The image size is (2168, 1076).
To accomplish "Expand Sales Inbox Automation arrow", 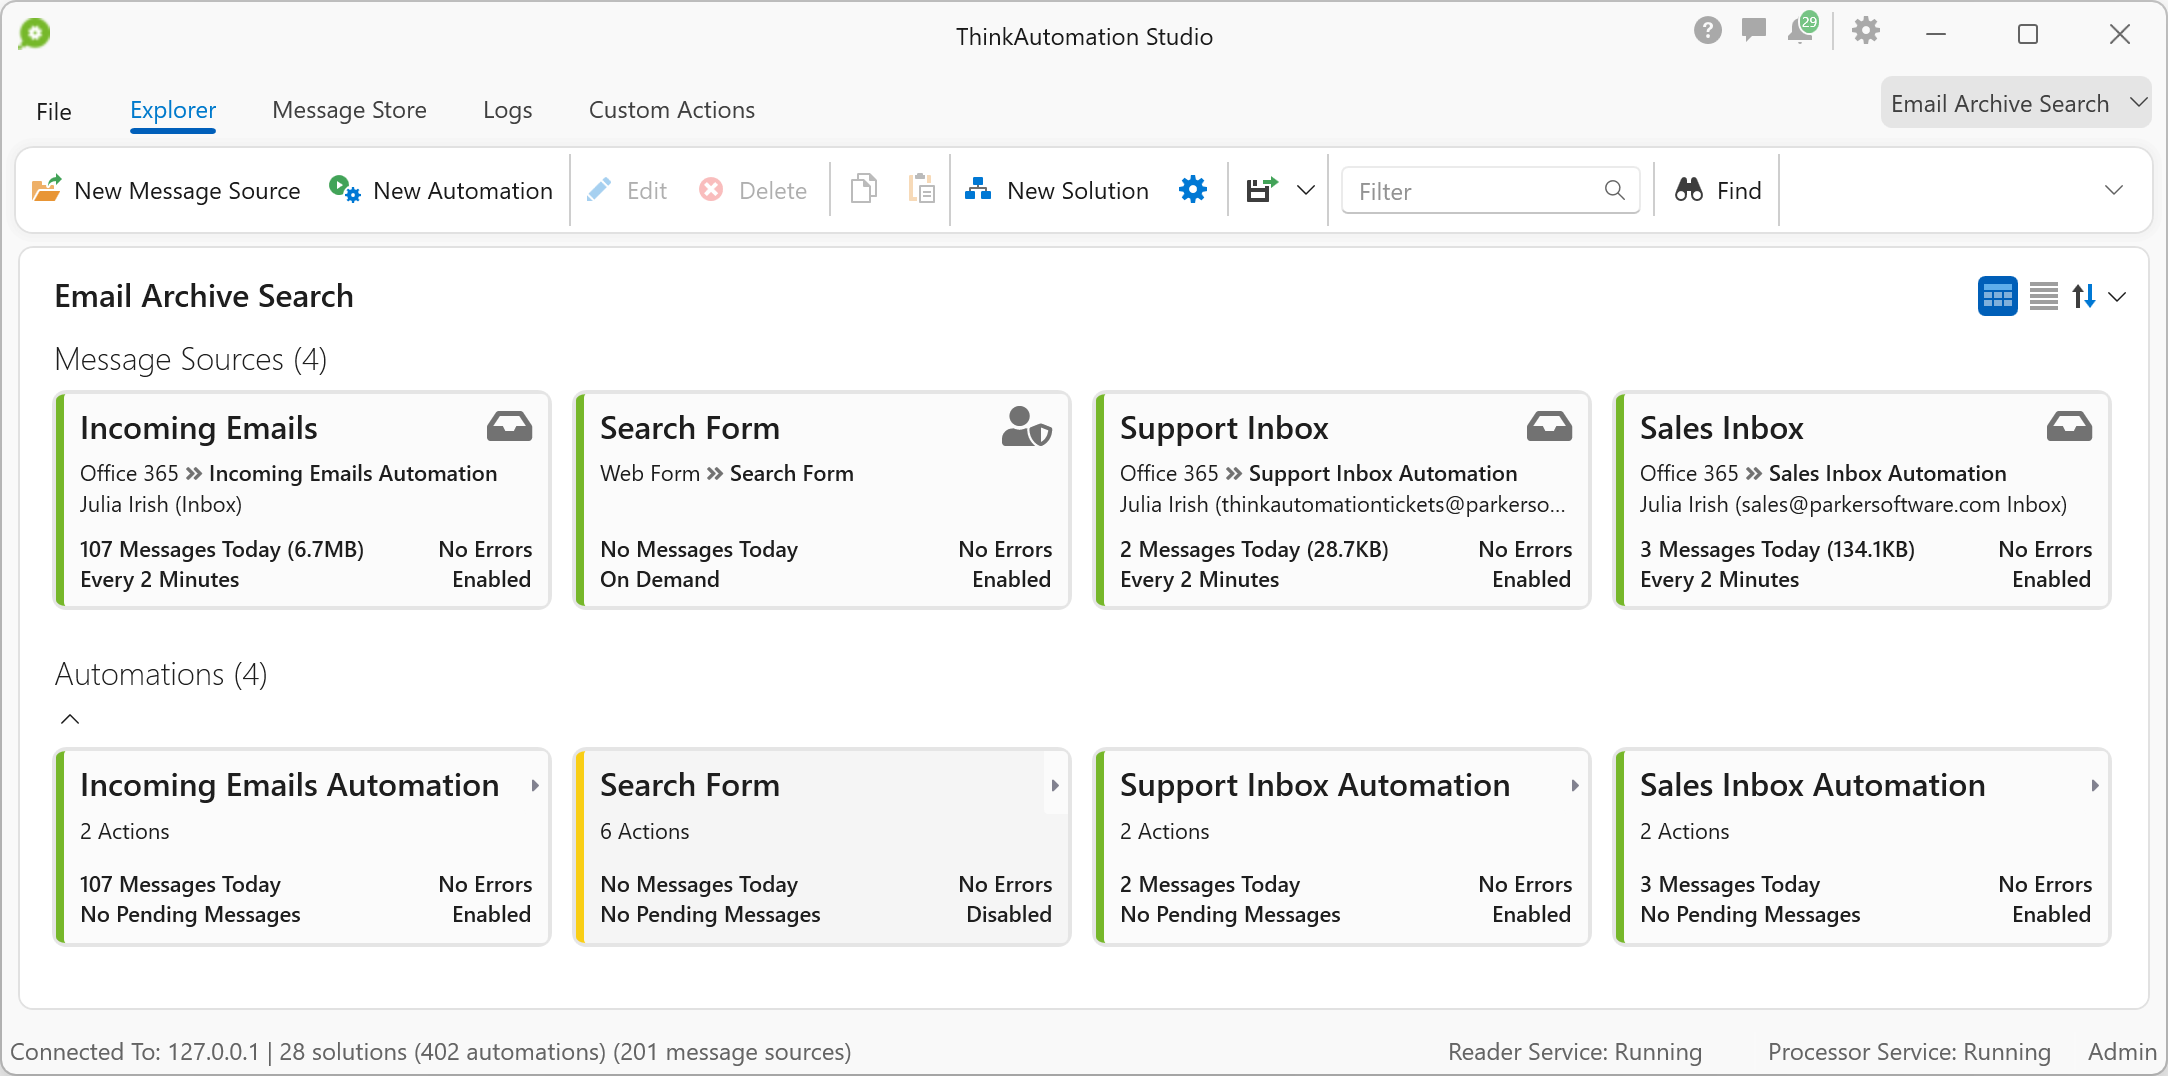I will (x=2095, y=786).
